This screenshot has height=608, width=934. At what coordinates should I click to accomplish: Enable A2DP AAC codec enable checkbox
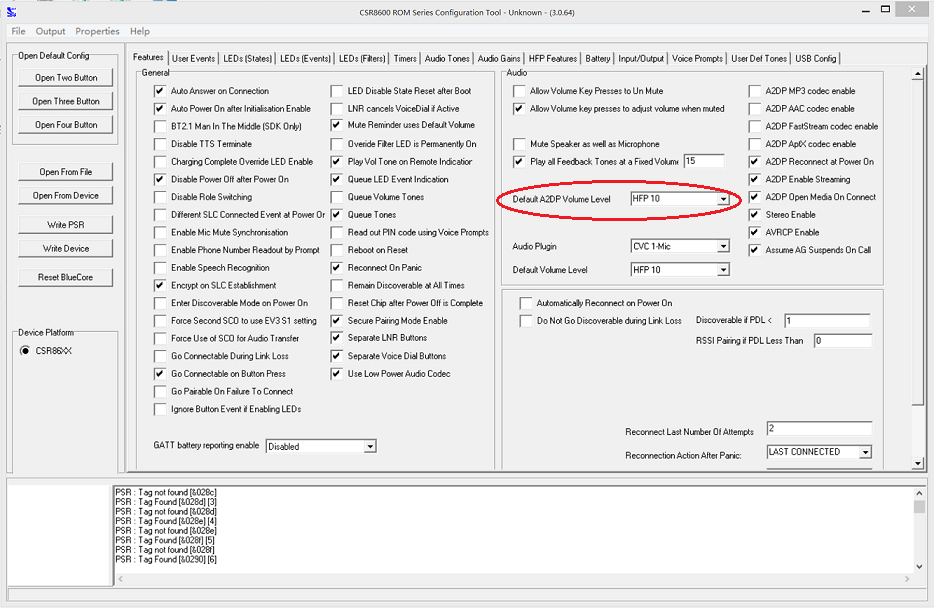click(x=755, y=109)
